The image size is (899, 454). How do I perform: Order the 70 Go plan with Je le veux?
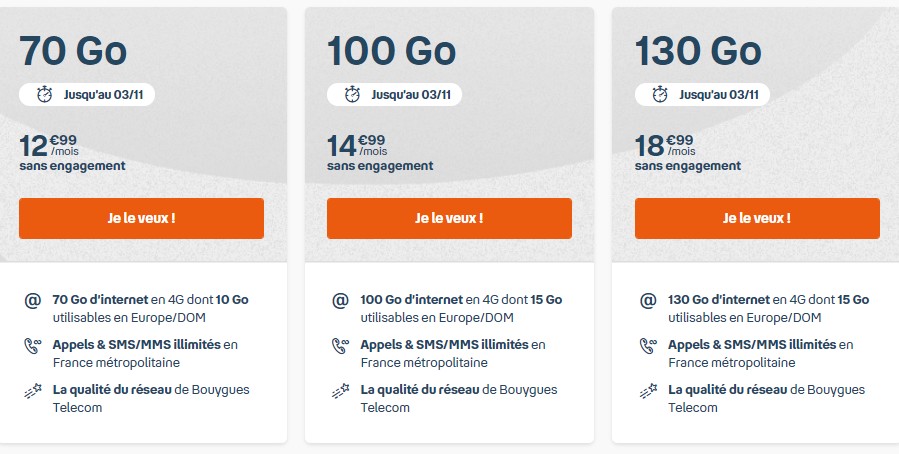(141, 218)
